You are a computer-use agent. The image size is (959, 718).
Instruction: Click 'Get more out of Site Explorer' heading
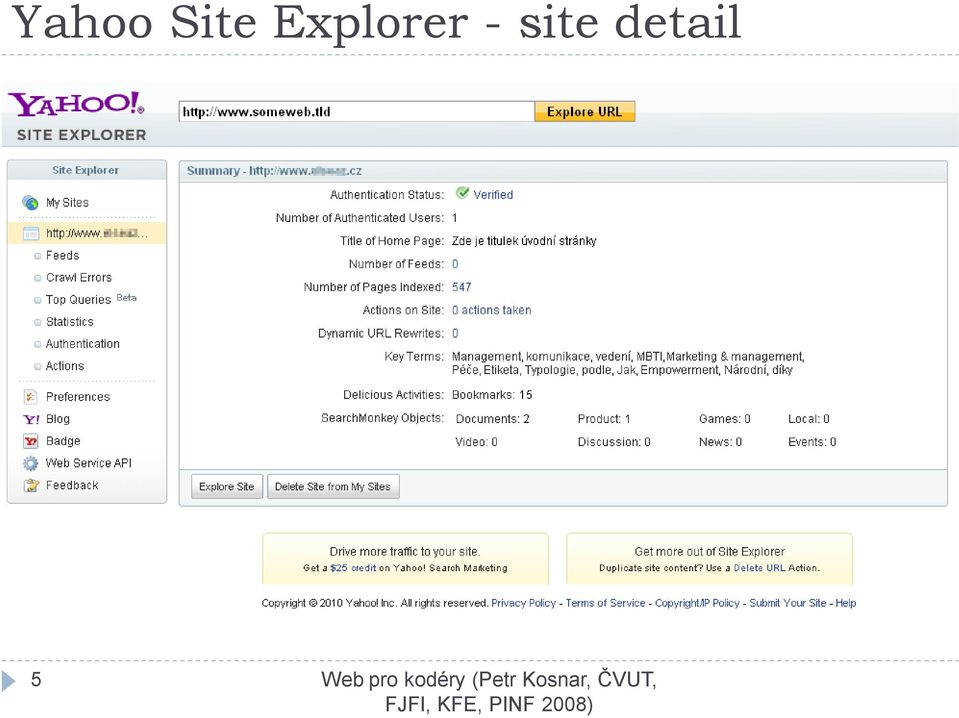coord(709,552)
